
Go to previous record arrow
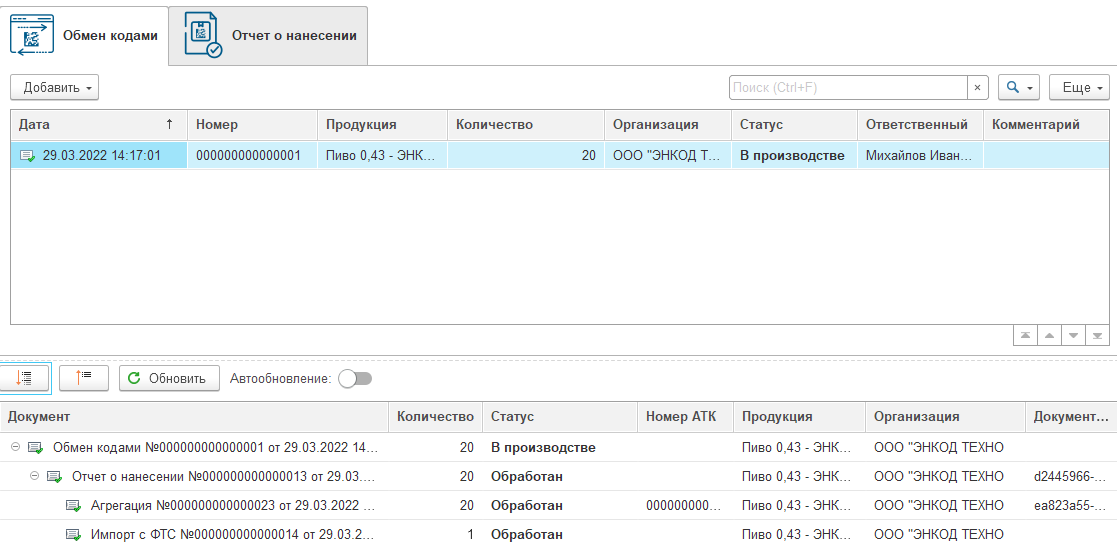point(1049,336)
